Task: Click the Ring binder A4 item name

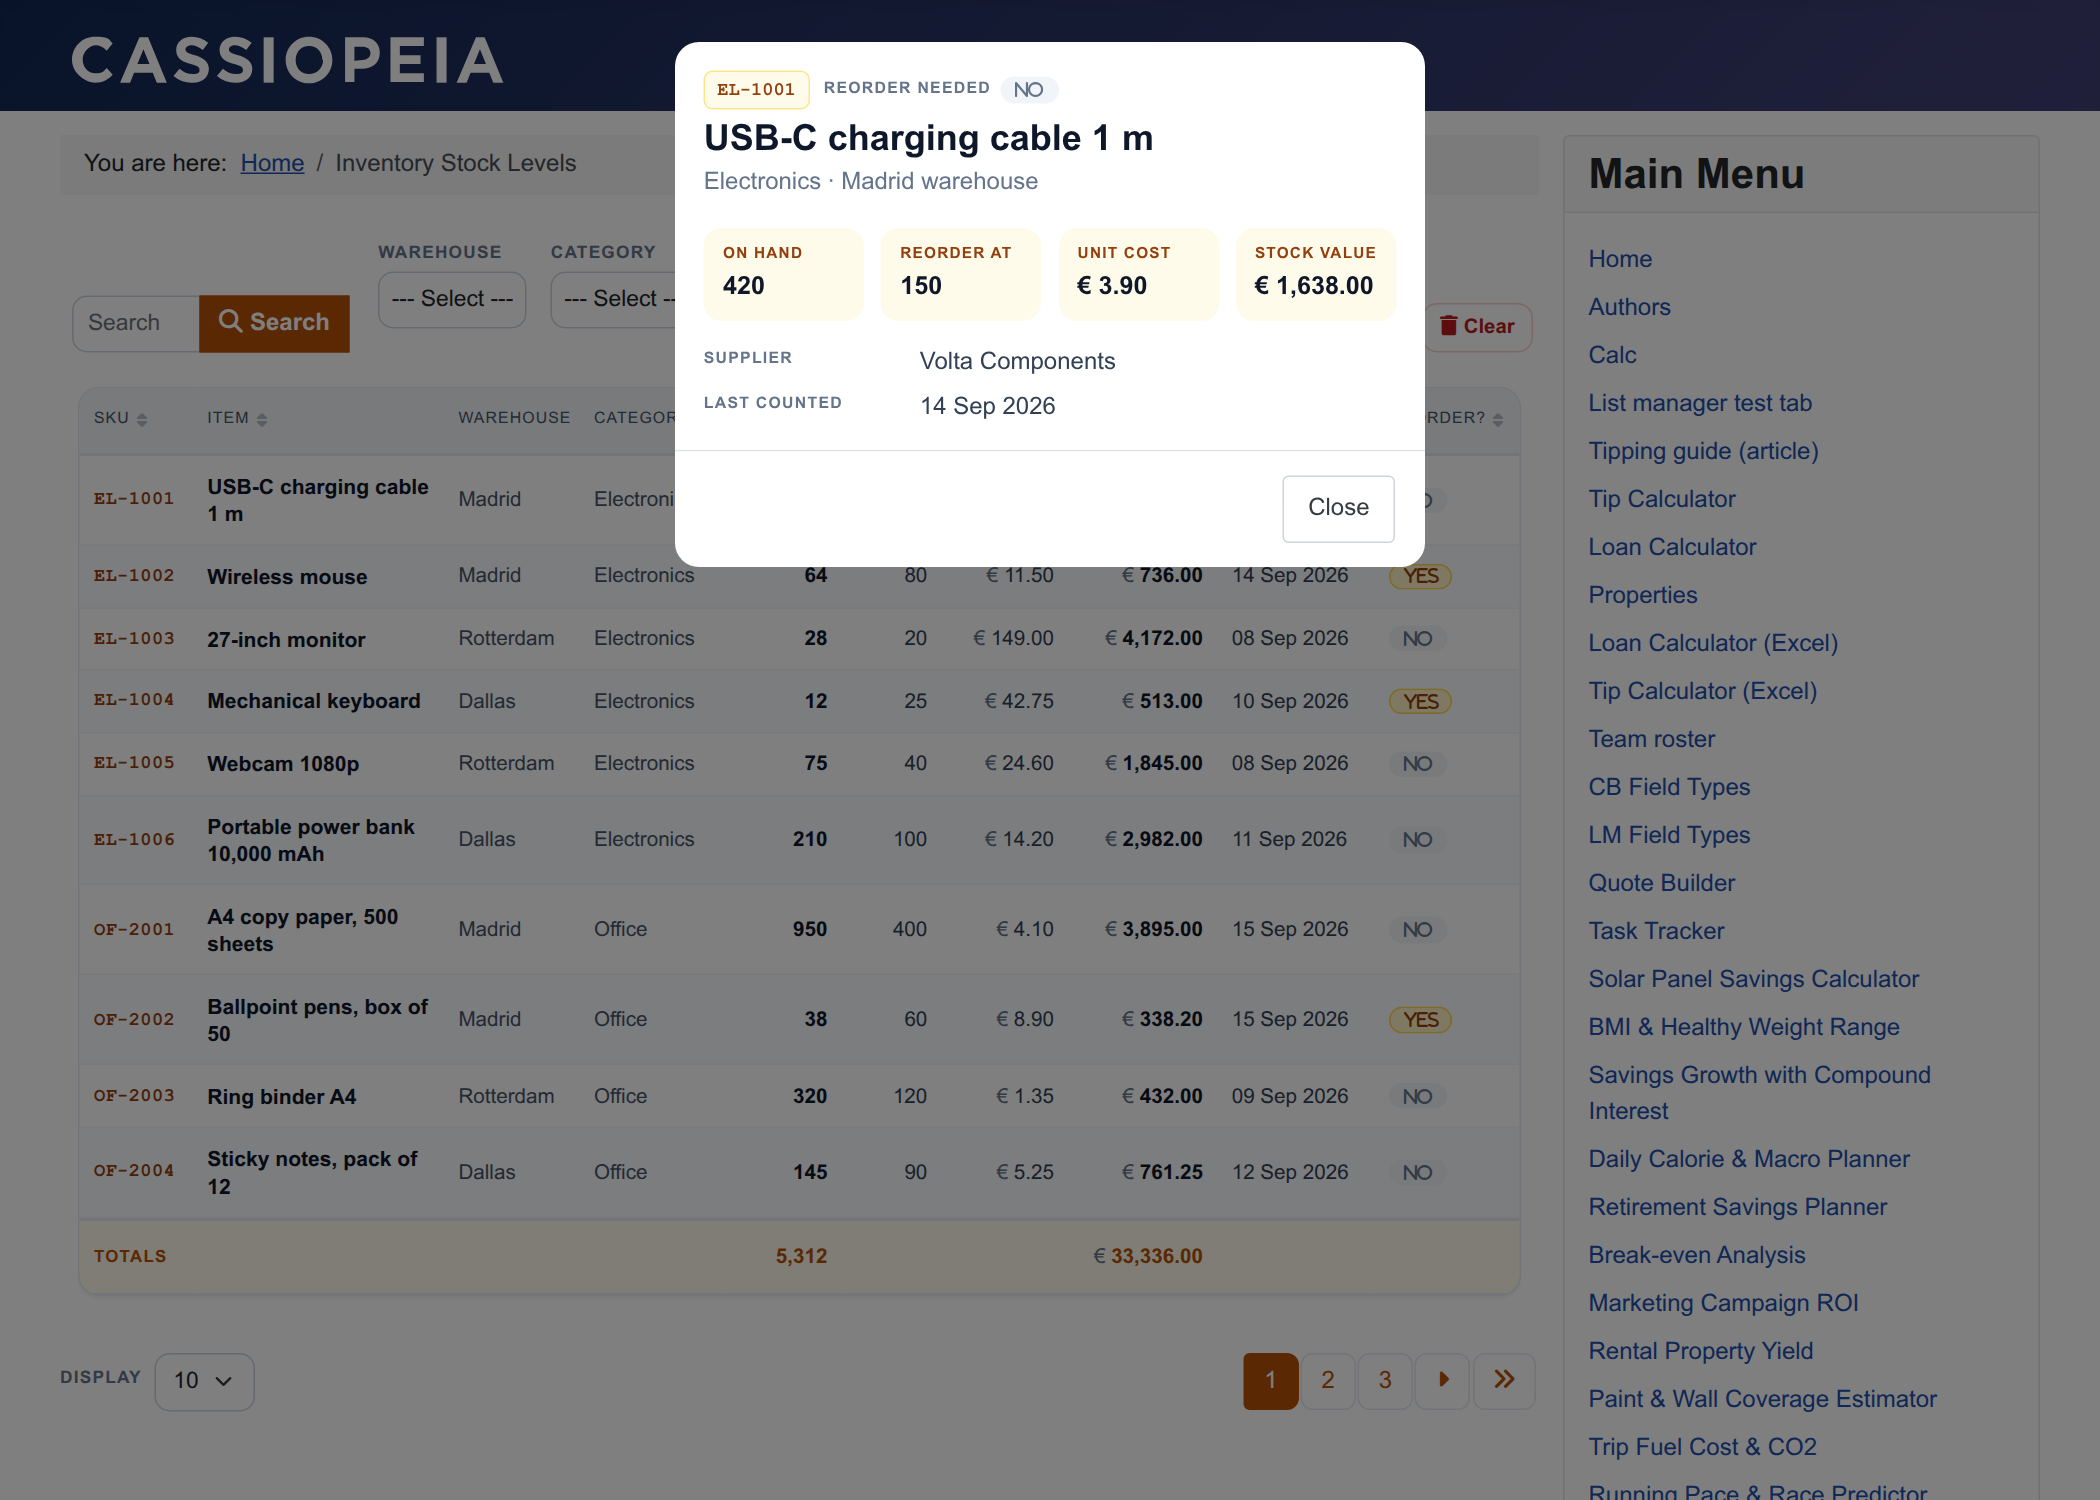Action: (282, 1097)
